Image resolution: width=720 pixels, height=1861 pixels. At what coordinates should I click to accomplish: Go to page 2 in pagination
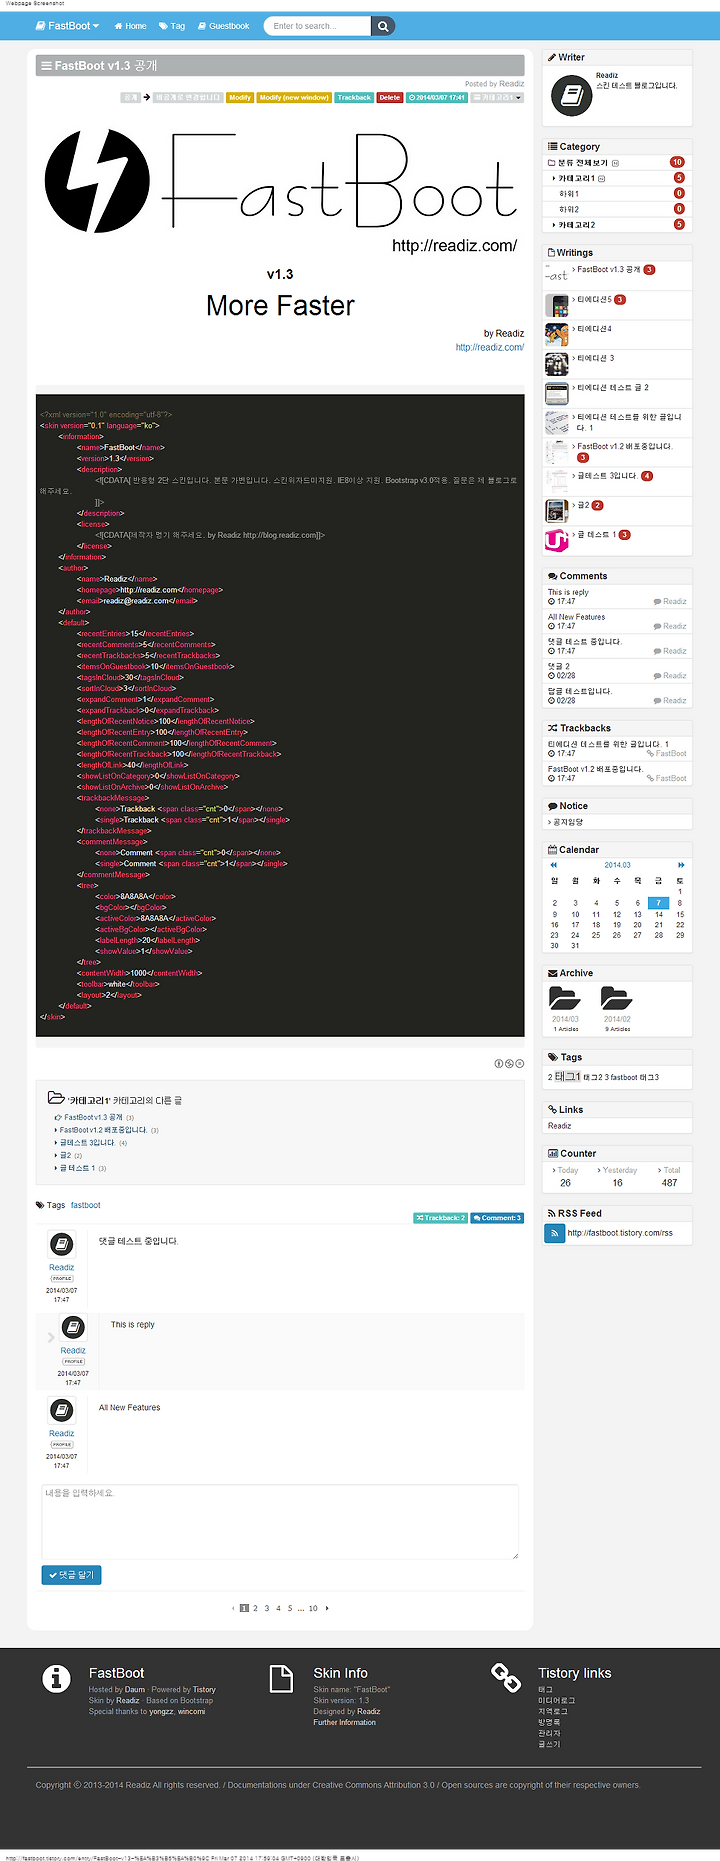coord(255,1608)
